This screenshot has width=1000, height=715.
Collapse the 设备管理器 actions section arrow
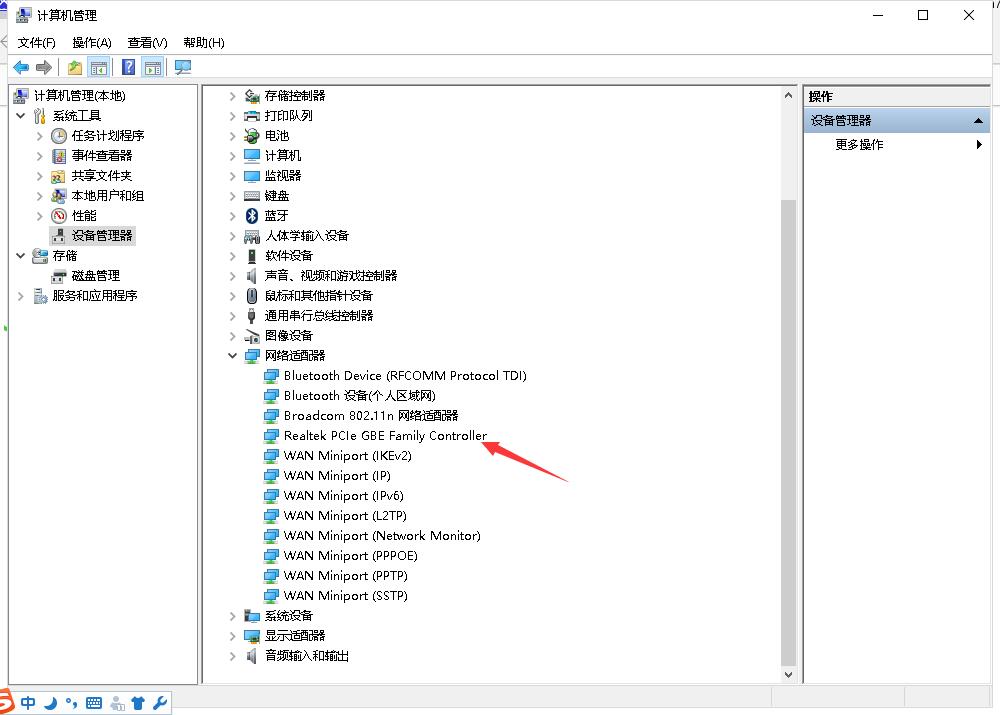coord(978,121)
